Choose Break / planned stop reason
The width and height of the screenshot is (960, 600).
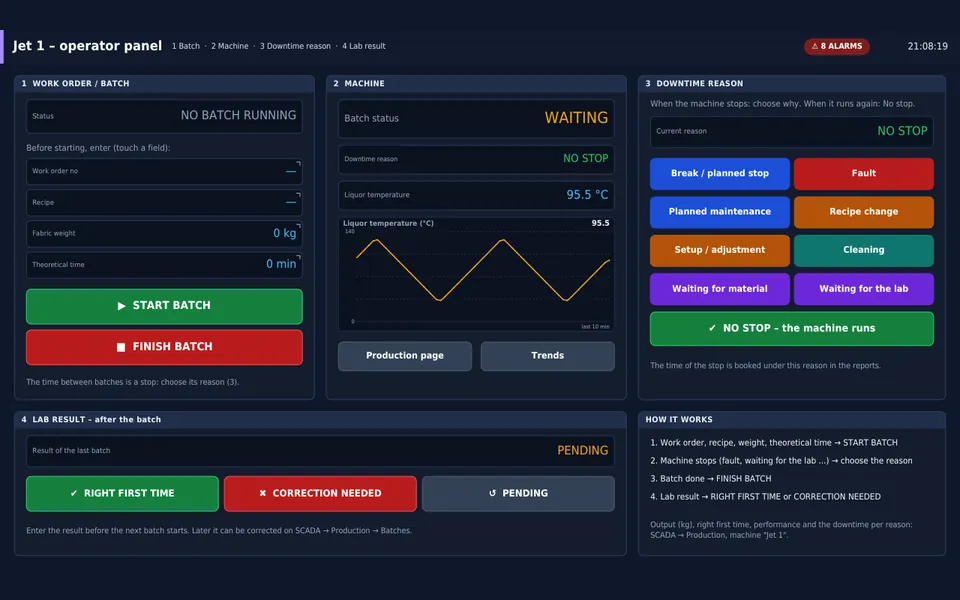(x=719, y=174)
